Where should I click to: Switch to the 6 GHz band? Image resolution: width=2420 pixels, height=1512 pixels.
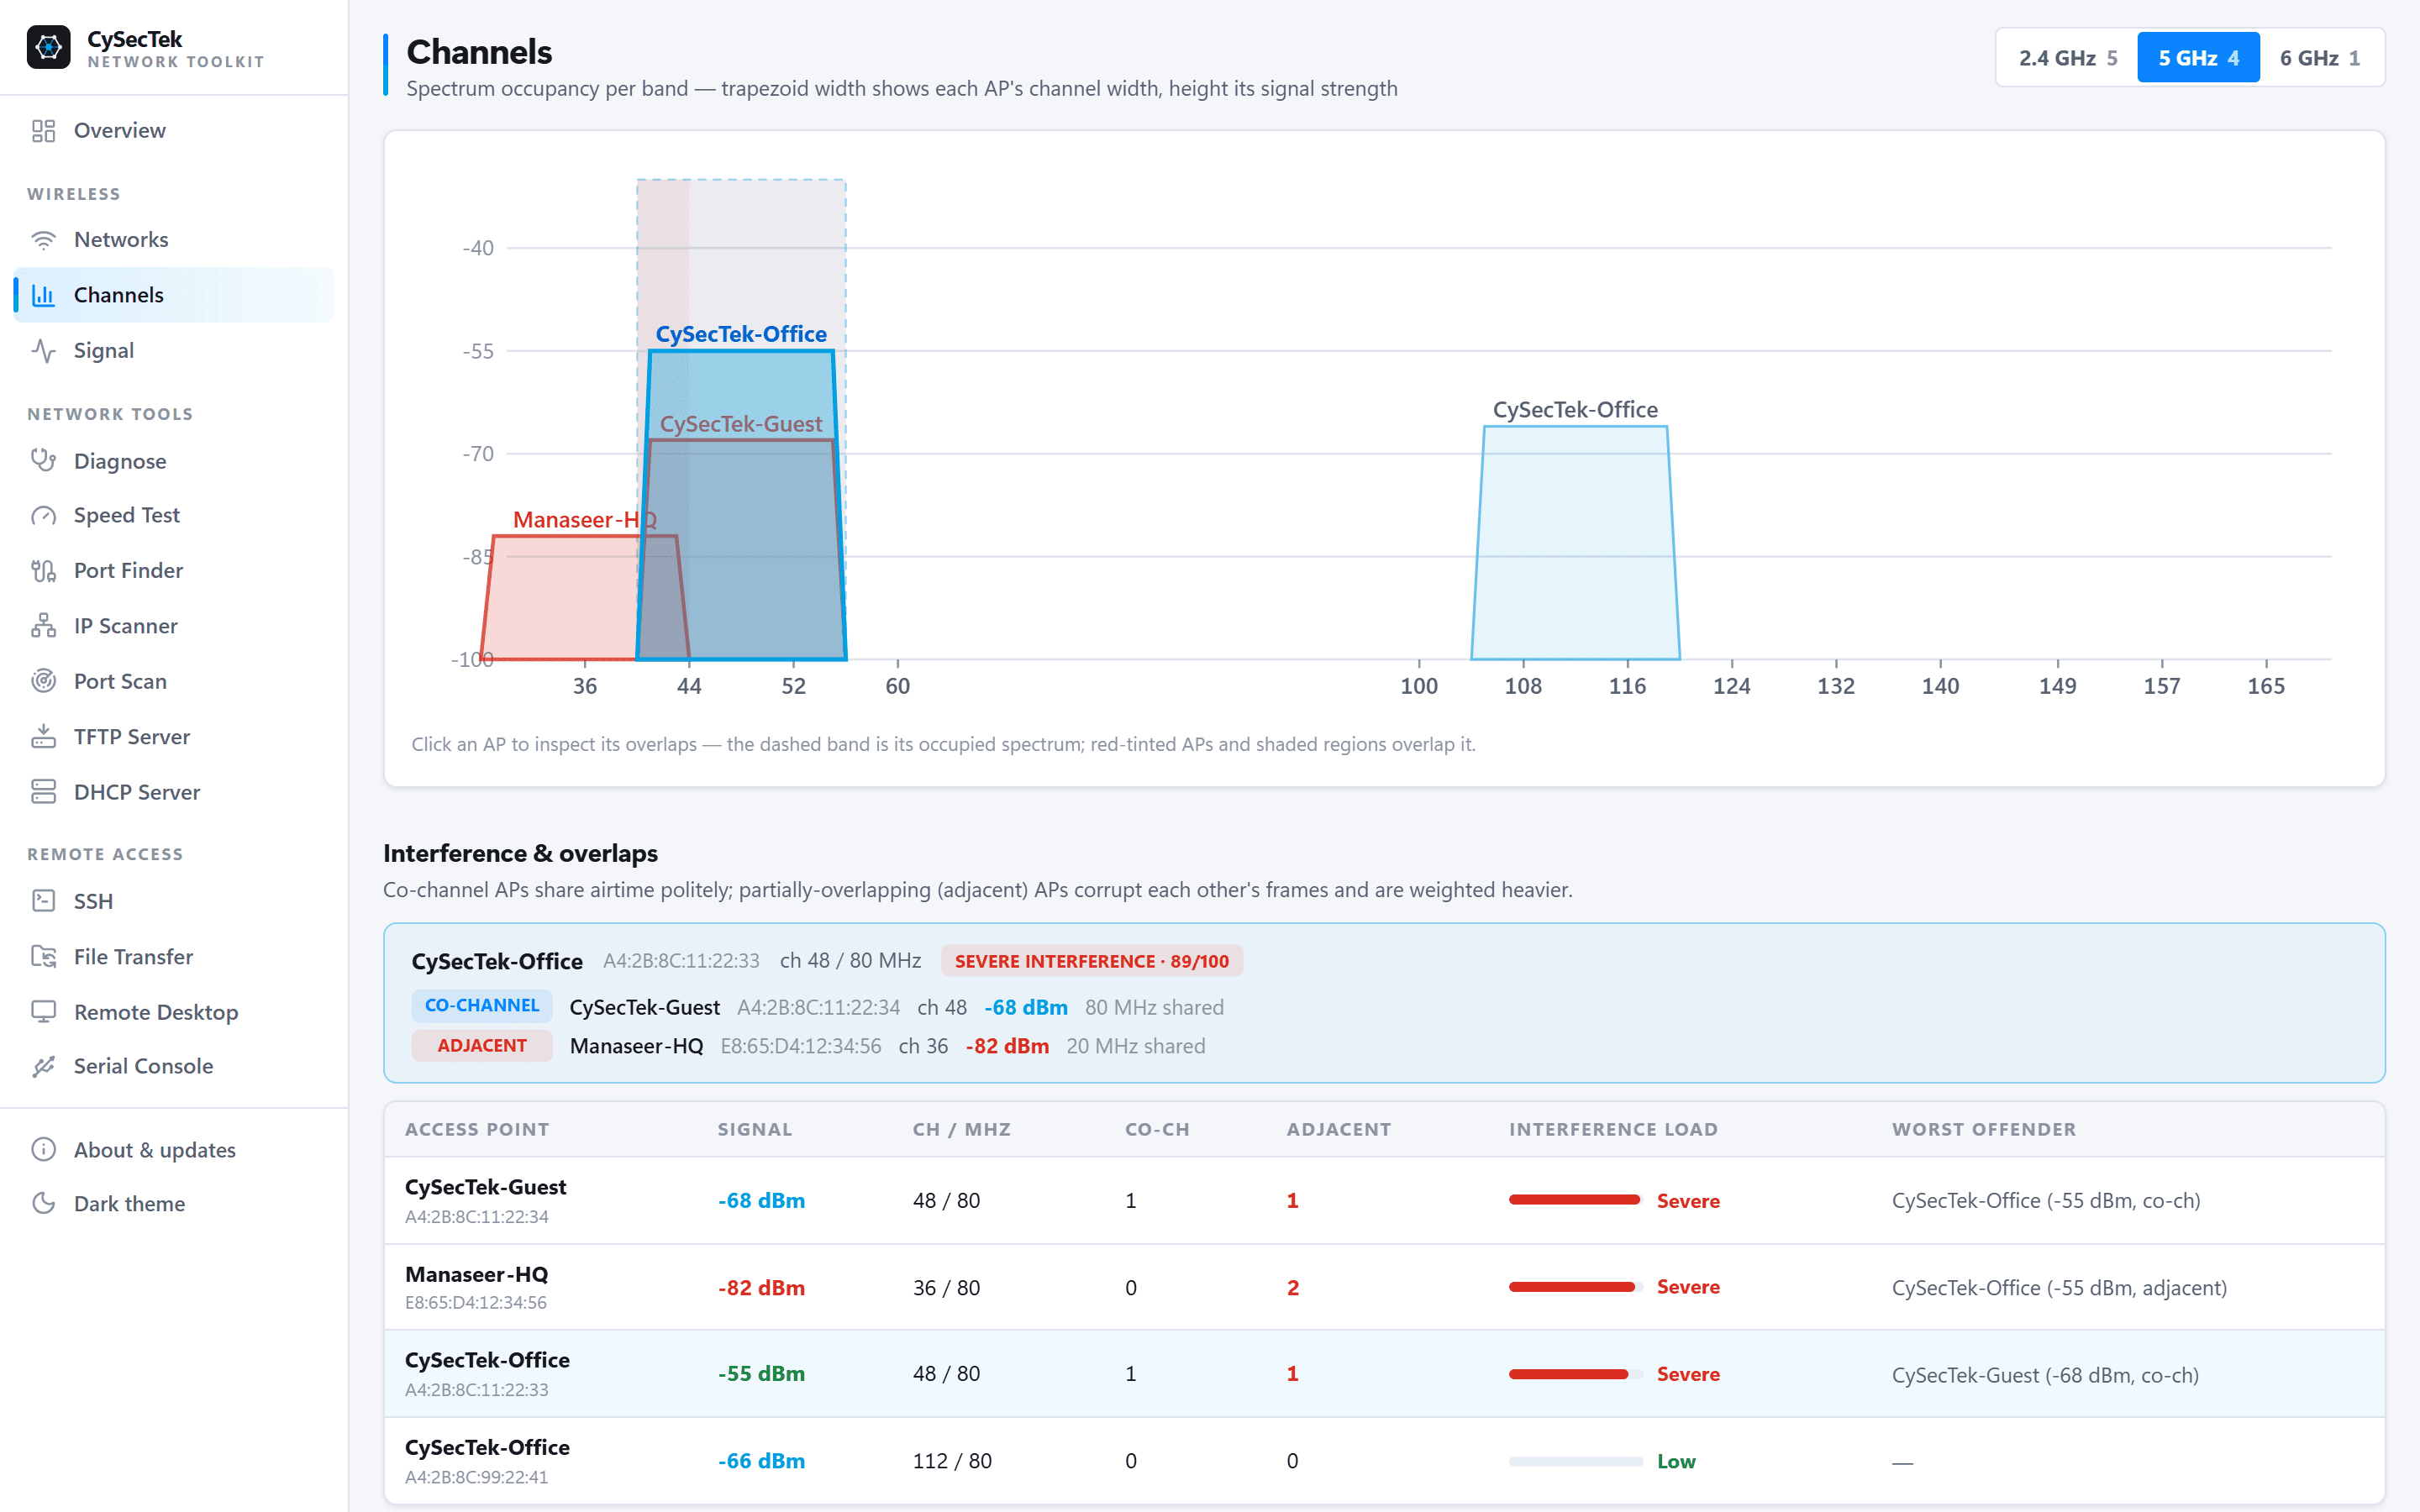(x=2320, y=58)
